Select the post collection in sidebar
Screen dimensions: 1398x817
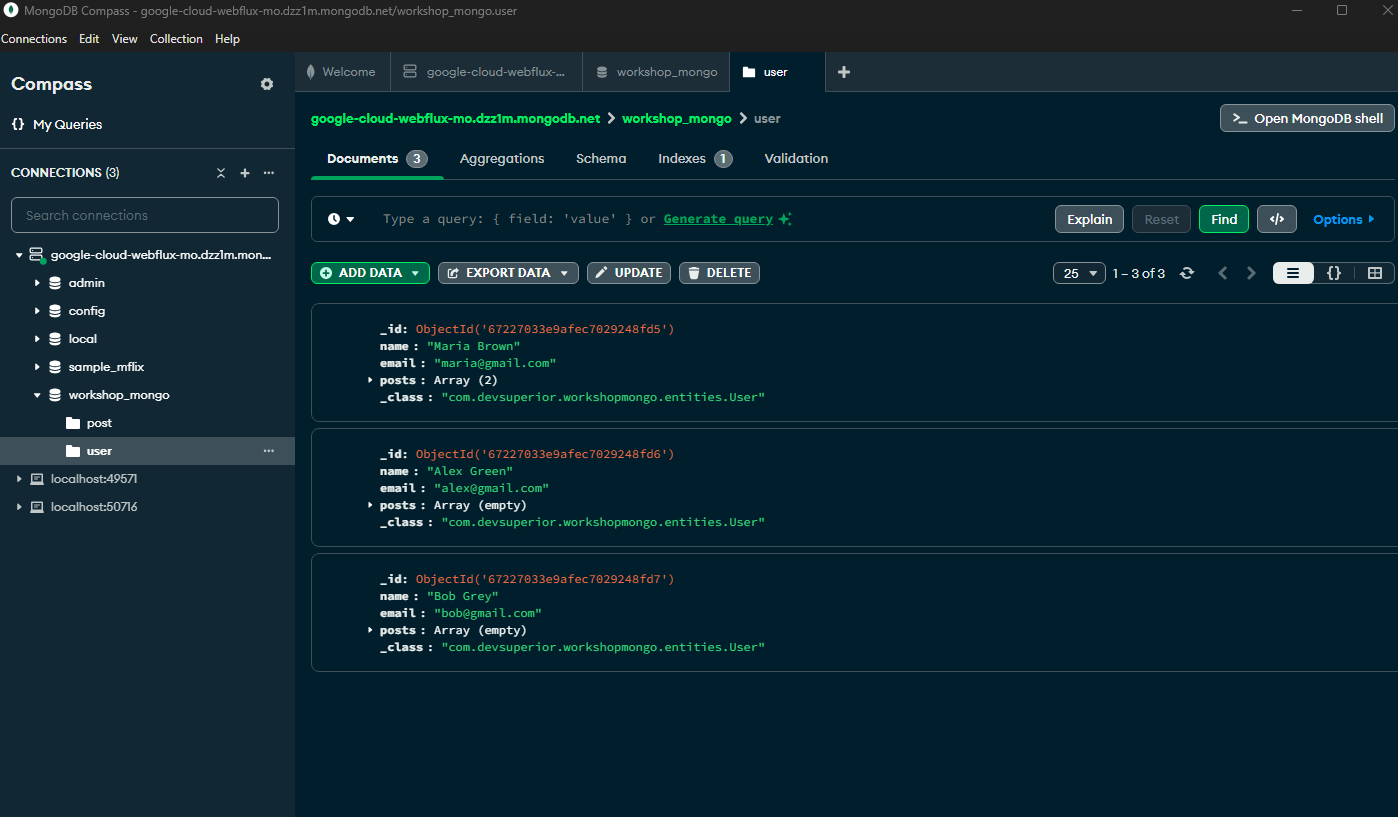[x=99, y=423]
